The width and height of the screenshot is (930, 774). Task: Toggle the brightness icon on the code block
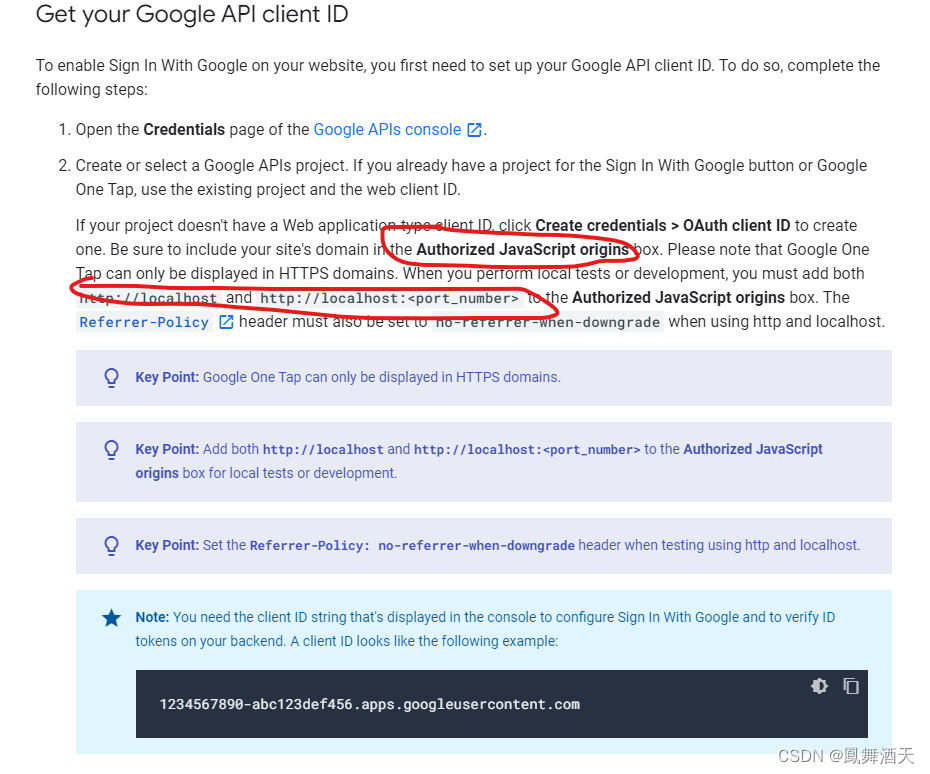point(820,686)
